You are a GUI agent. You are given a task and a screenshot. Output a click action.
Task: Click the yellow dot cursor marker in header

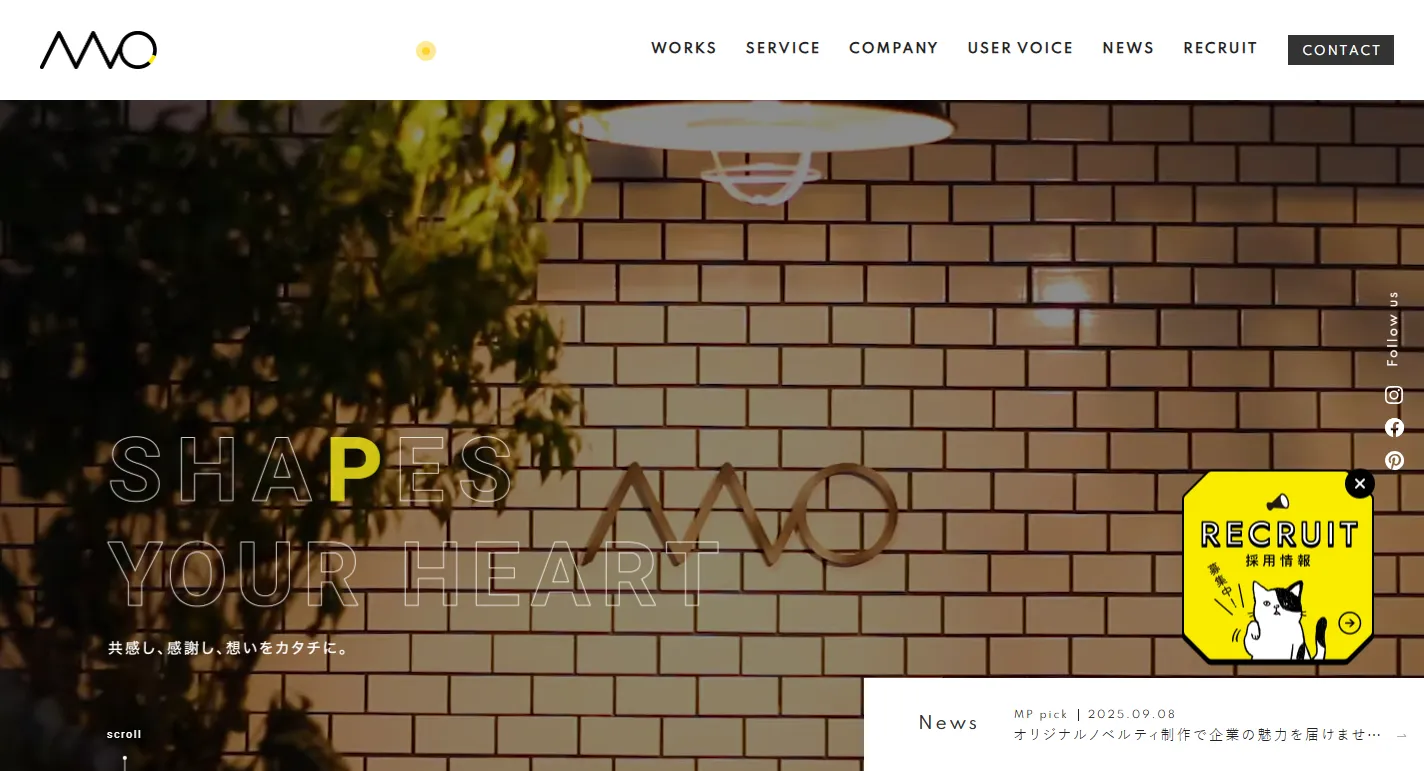coord(426,50)
